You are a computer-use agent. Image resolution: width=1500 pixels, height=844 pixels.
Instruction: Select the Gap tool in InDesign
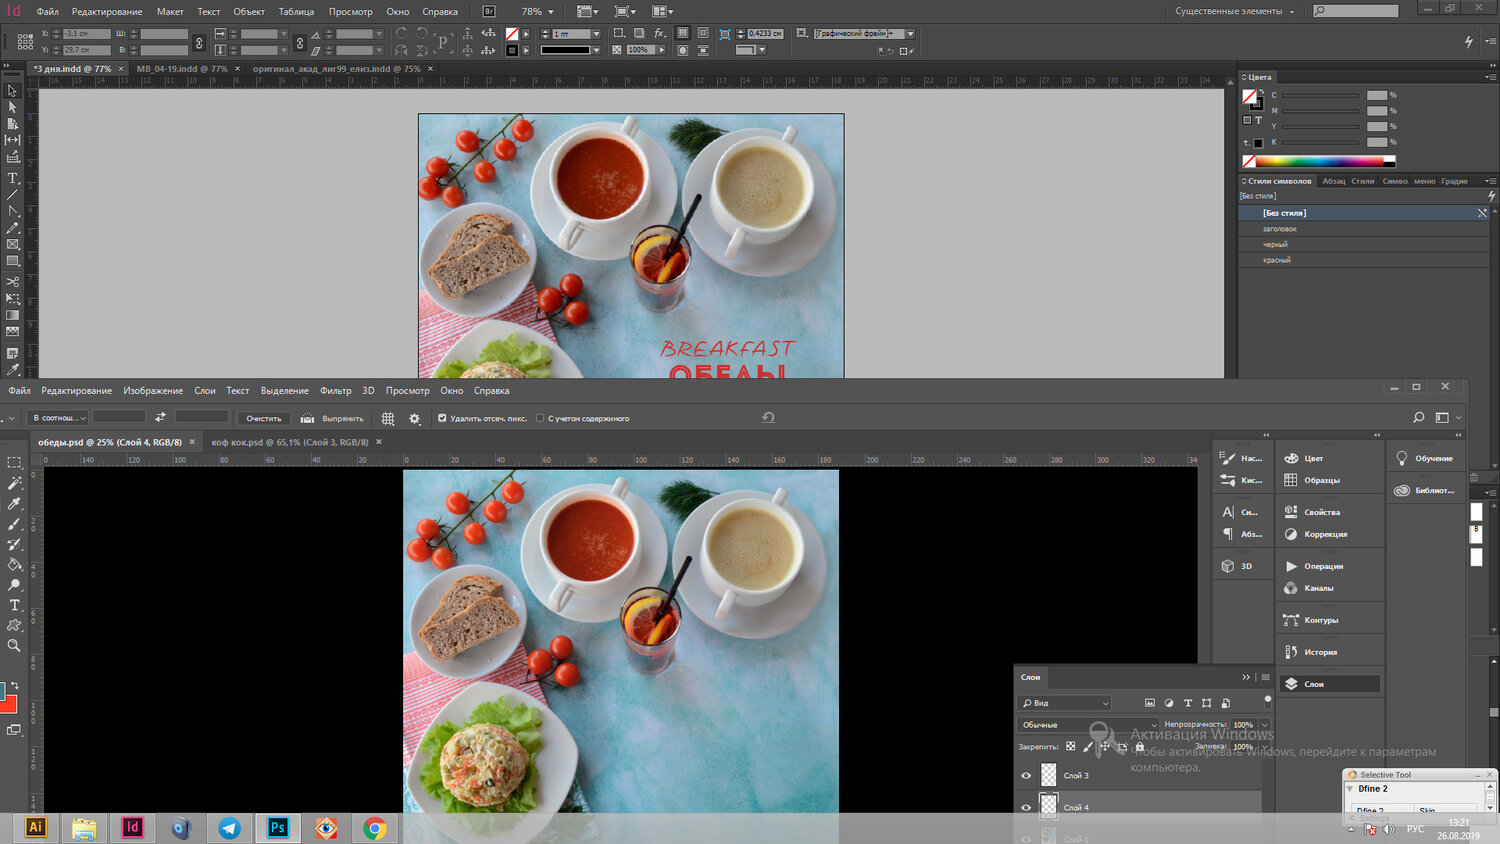12,140
